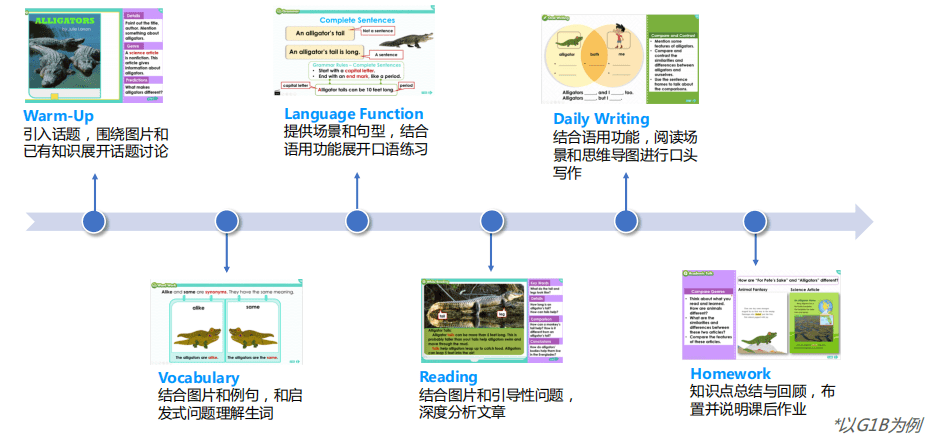
Task: Select the timeline dot above the Homework stage
Action: pos(755,222)
